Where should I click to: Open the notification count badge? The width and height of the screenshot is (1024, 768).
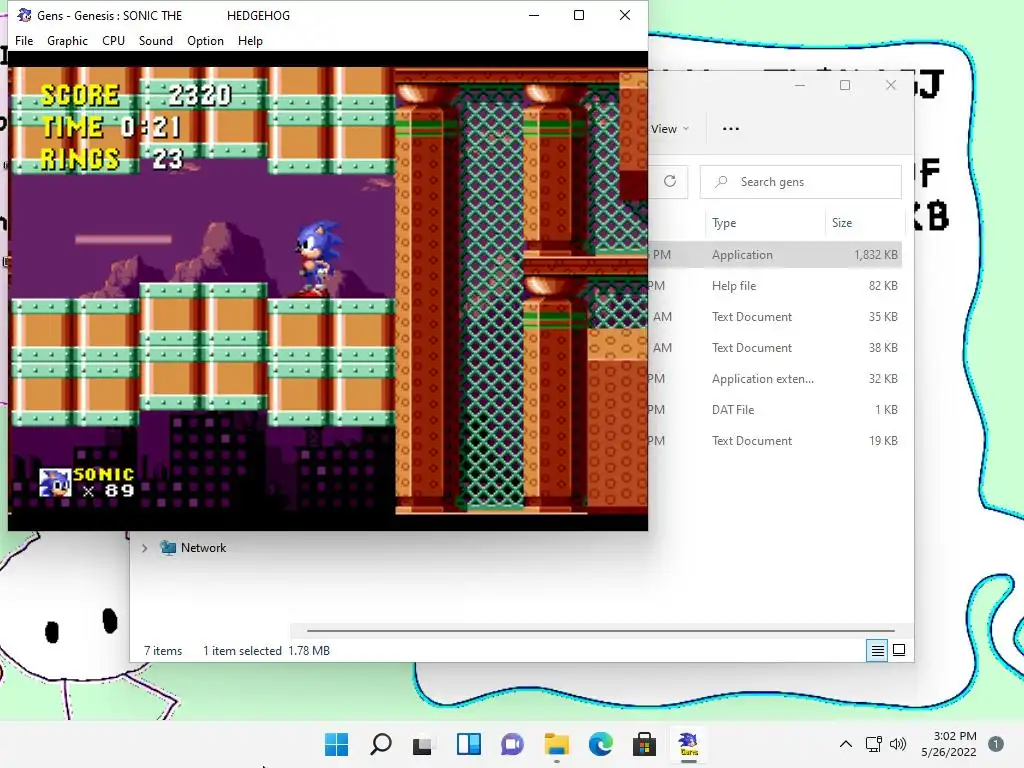(996, 744)
